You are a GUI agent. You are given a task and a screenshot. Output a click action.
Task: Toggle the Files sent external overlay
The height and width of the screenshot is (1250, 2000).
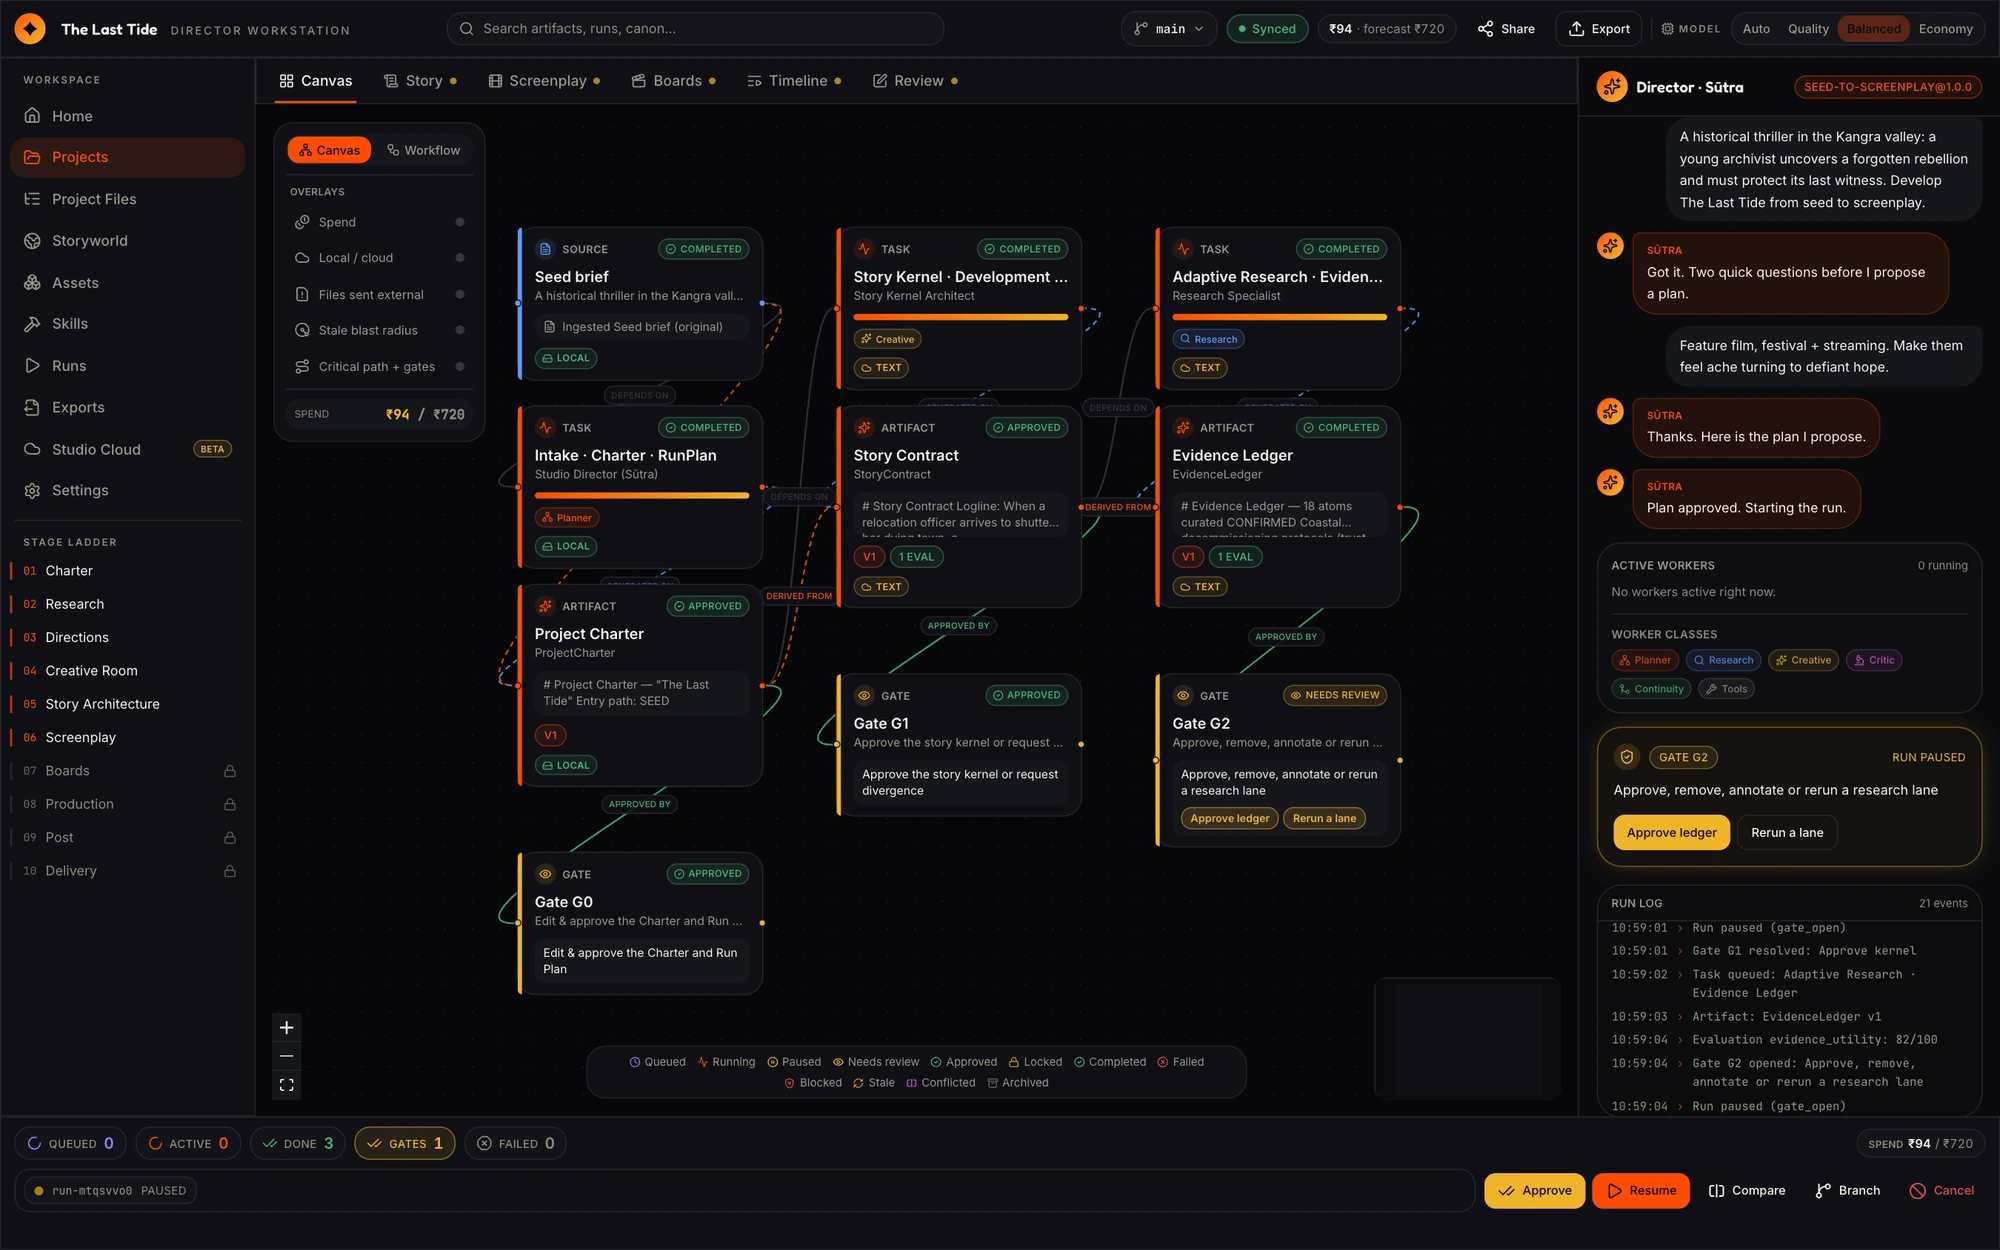(379, 295)
